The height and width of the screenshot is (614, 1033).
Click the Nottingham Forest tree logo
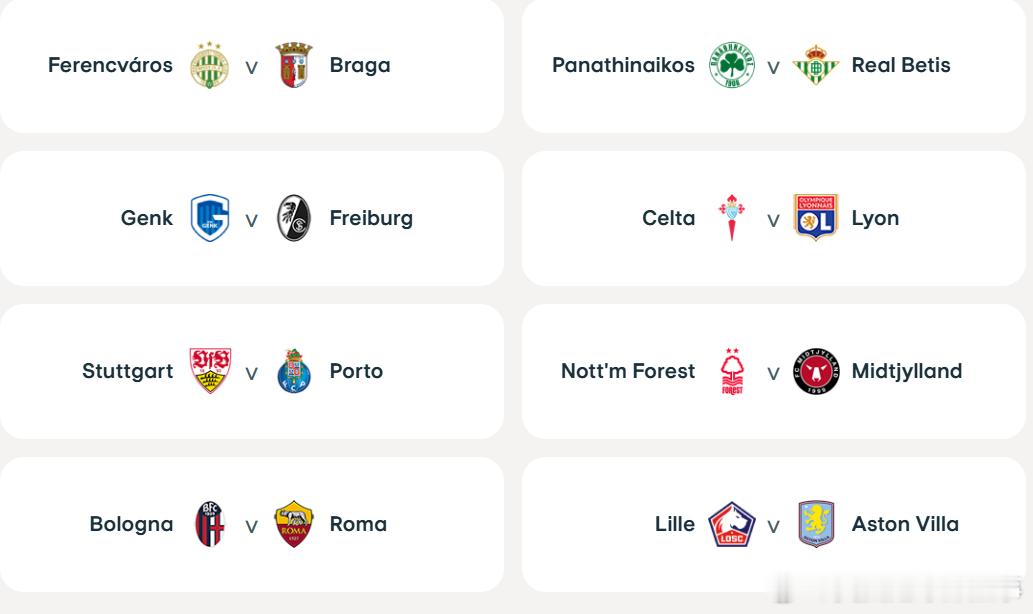click(x=732, y=371)
